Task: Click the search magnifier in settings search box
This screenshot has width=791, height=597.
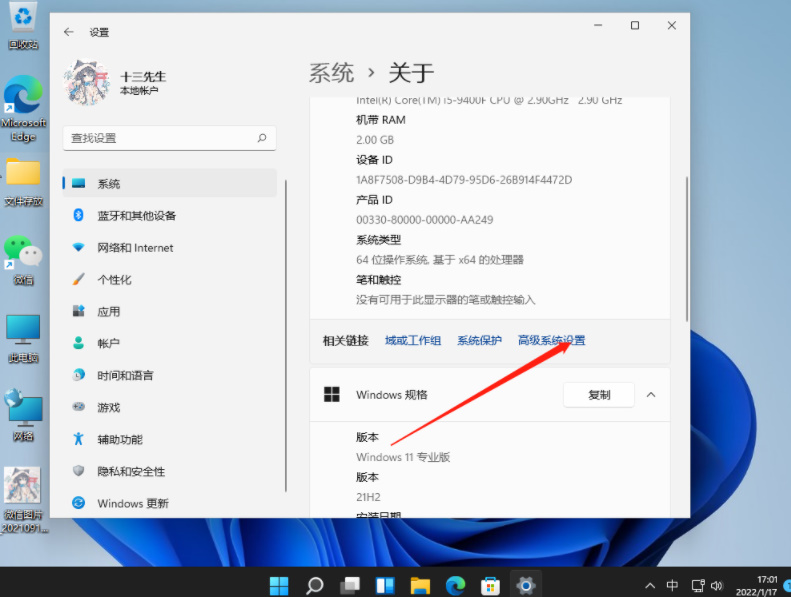Action: coord(262,138)
